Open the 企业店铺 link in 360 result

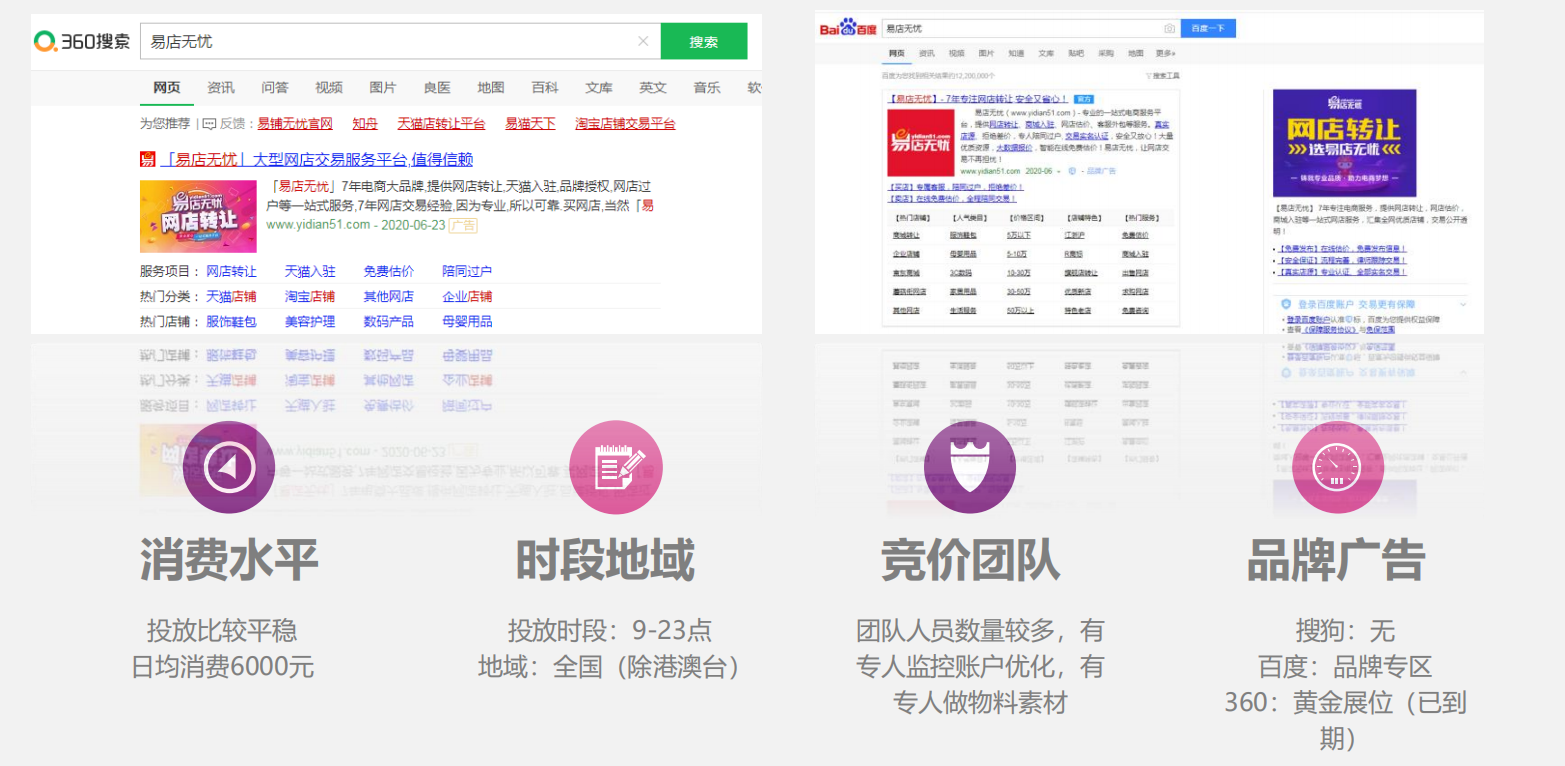point(467,297)
